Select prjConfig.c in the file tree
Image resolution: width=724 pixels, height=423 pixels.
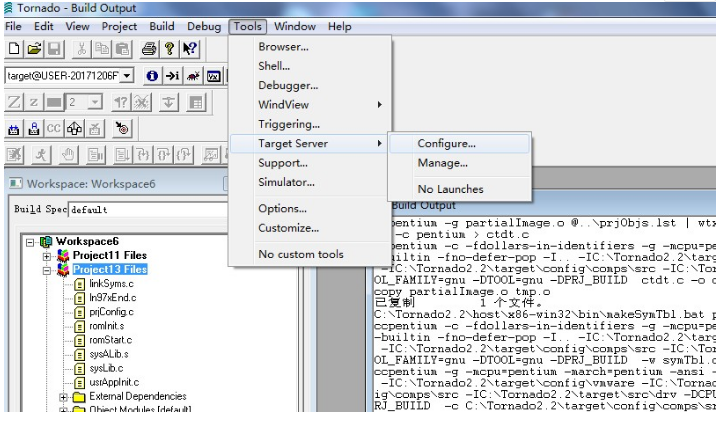[111, 312]
